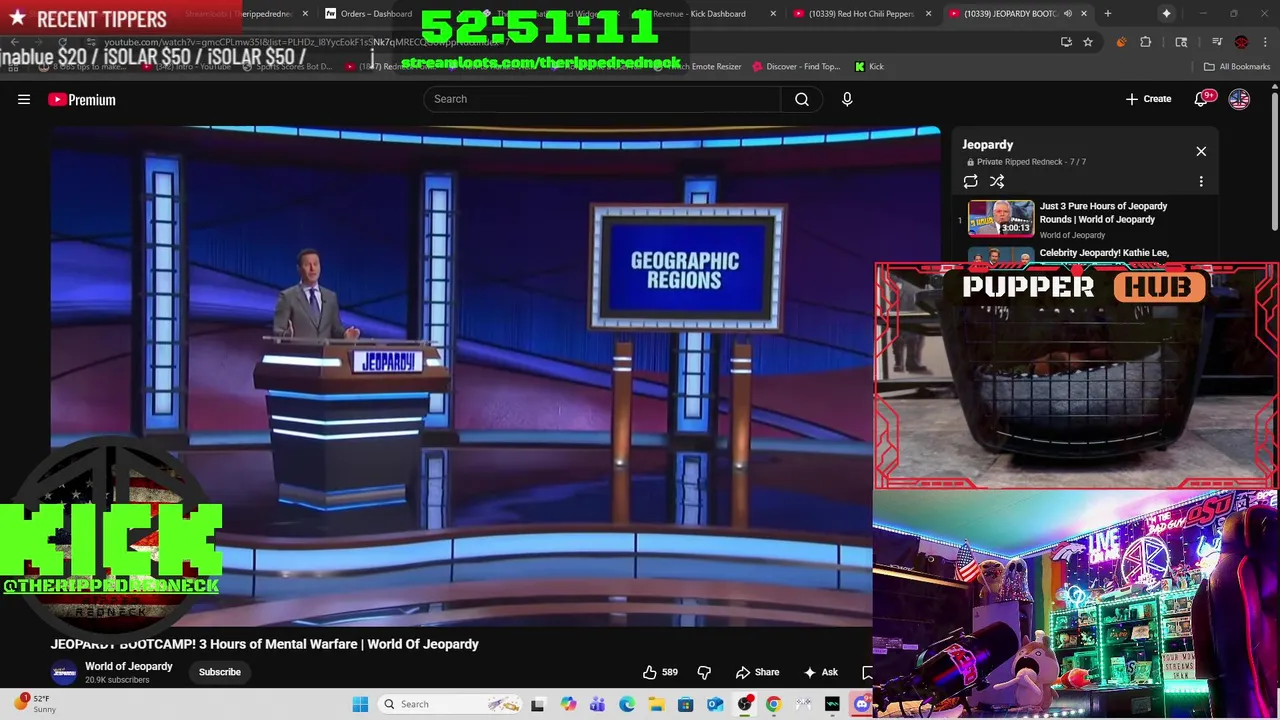Open Microsoft Teams from the taskbar
This screenshot has height=720, width=1280.
coord(597,704)
